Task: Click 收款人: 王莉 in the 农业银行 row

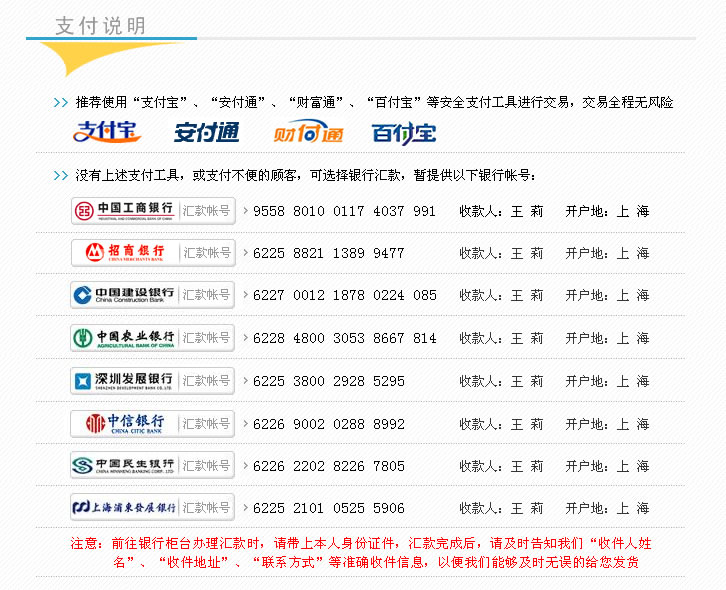Action: click(x=501, y=339)
